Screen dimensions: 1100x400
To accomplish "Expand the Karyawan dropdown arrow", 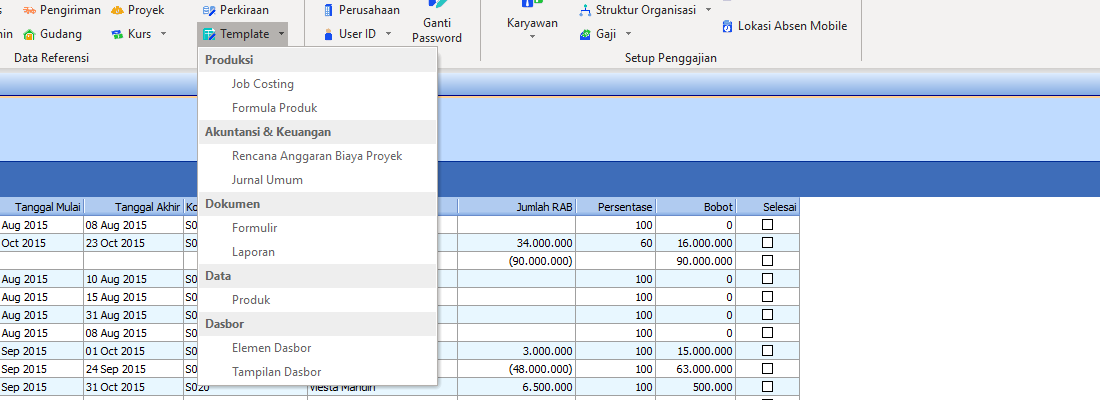I will point(532,37).
